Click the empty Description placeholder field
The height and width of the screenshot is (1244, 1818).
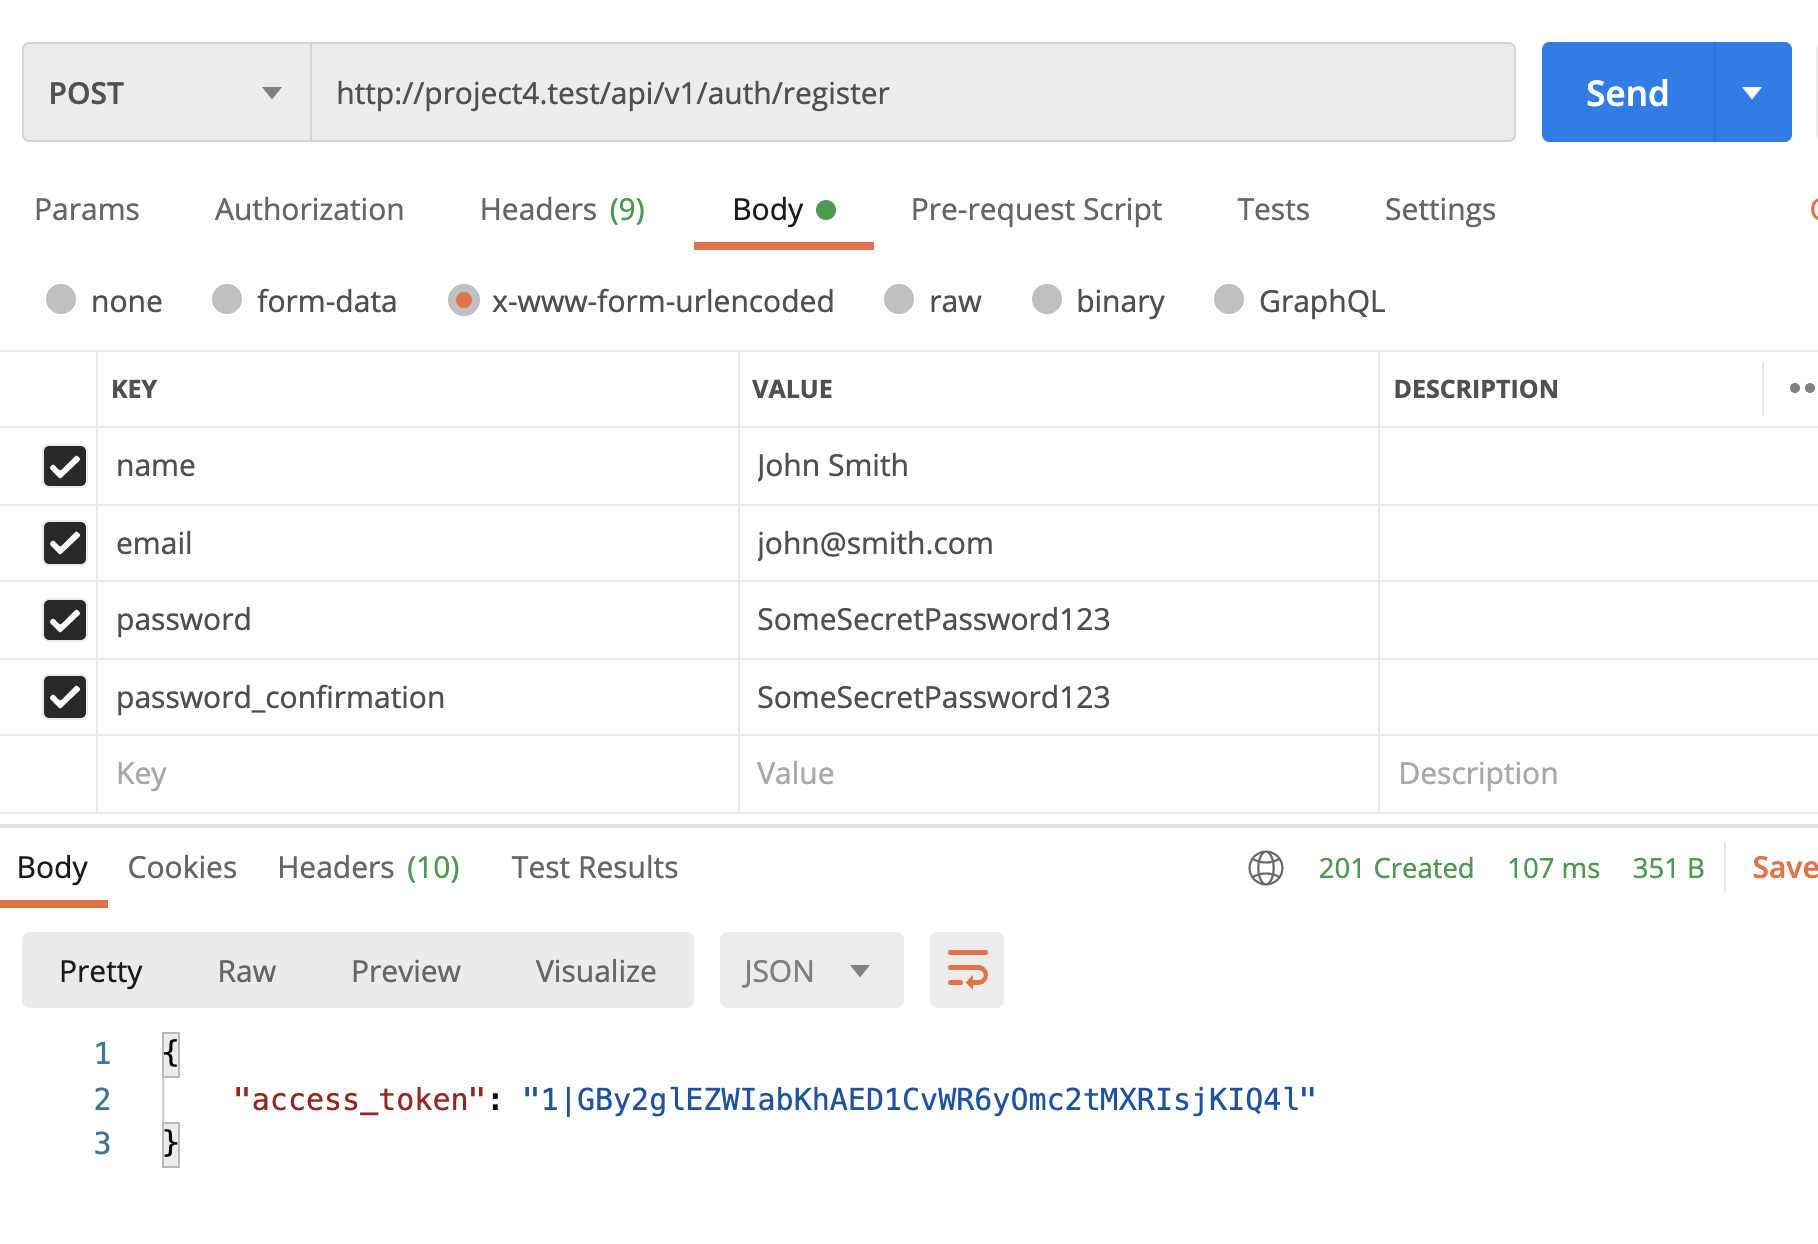coord(1598,774)
